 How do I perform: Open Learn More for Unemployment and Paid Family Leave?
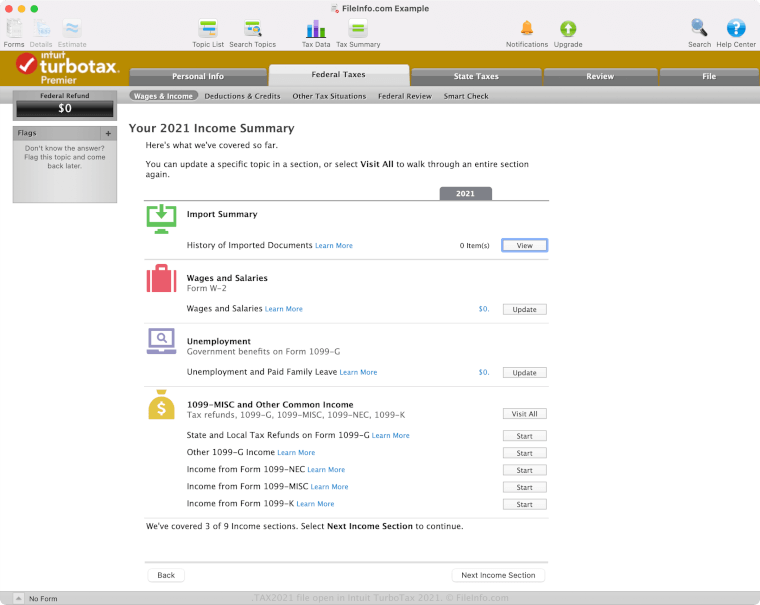click(x=358, y=373)
